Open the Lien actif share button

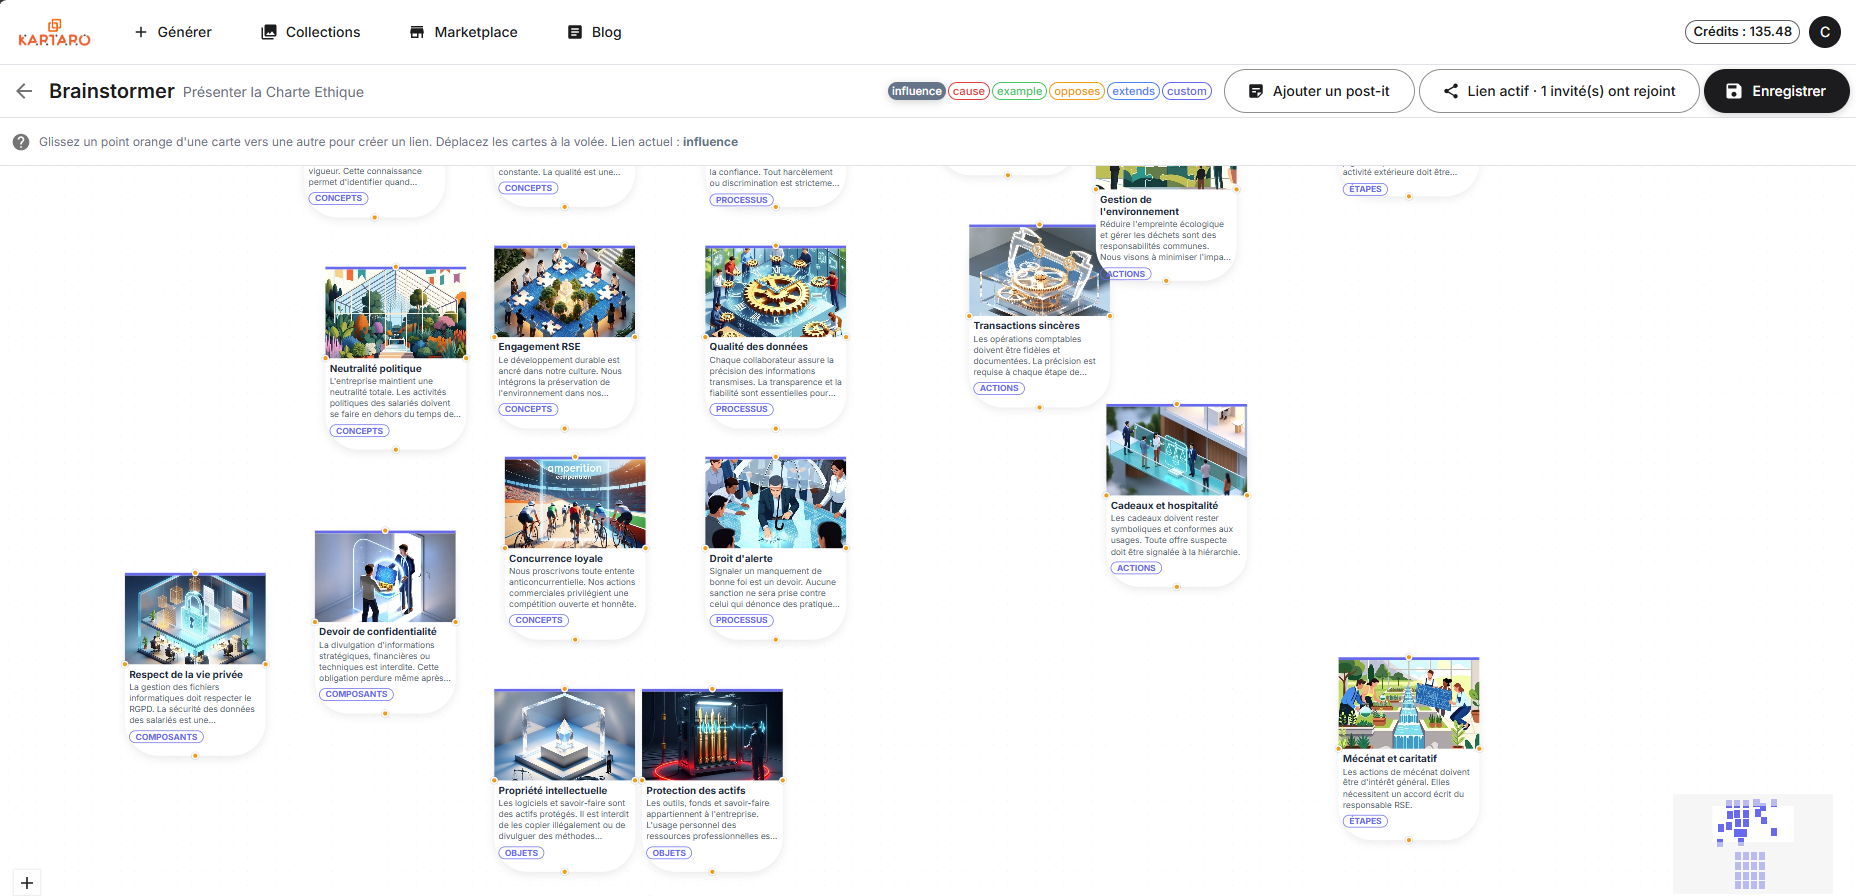click(x=1559, y=91)
